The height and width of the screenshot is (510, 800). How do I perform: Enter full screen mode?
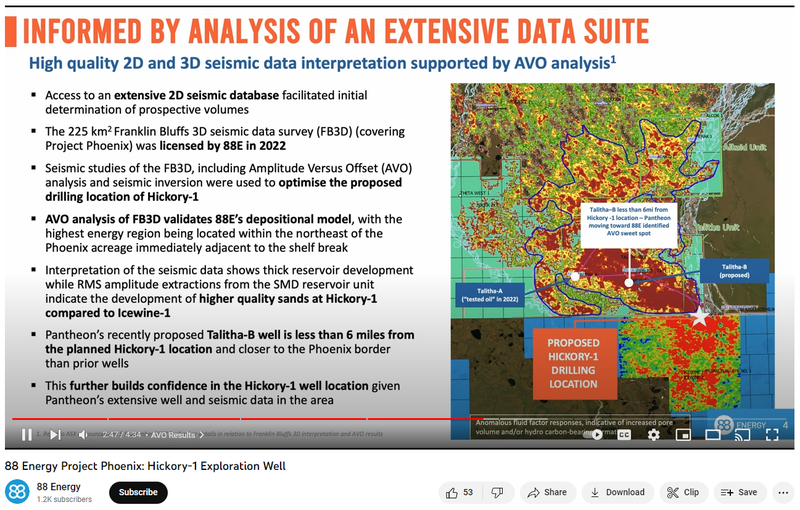772,435
